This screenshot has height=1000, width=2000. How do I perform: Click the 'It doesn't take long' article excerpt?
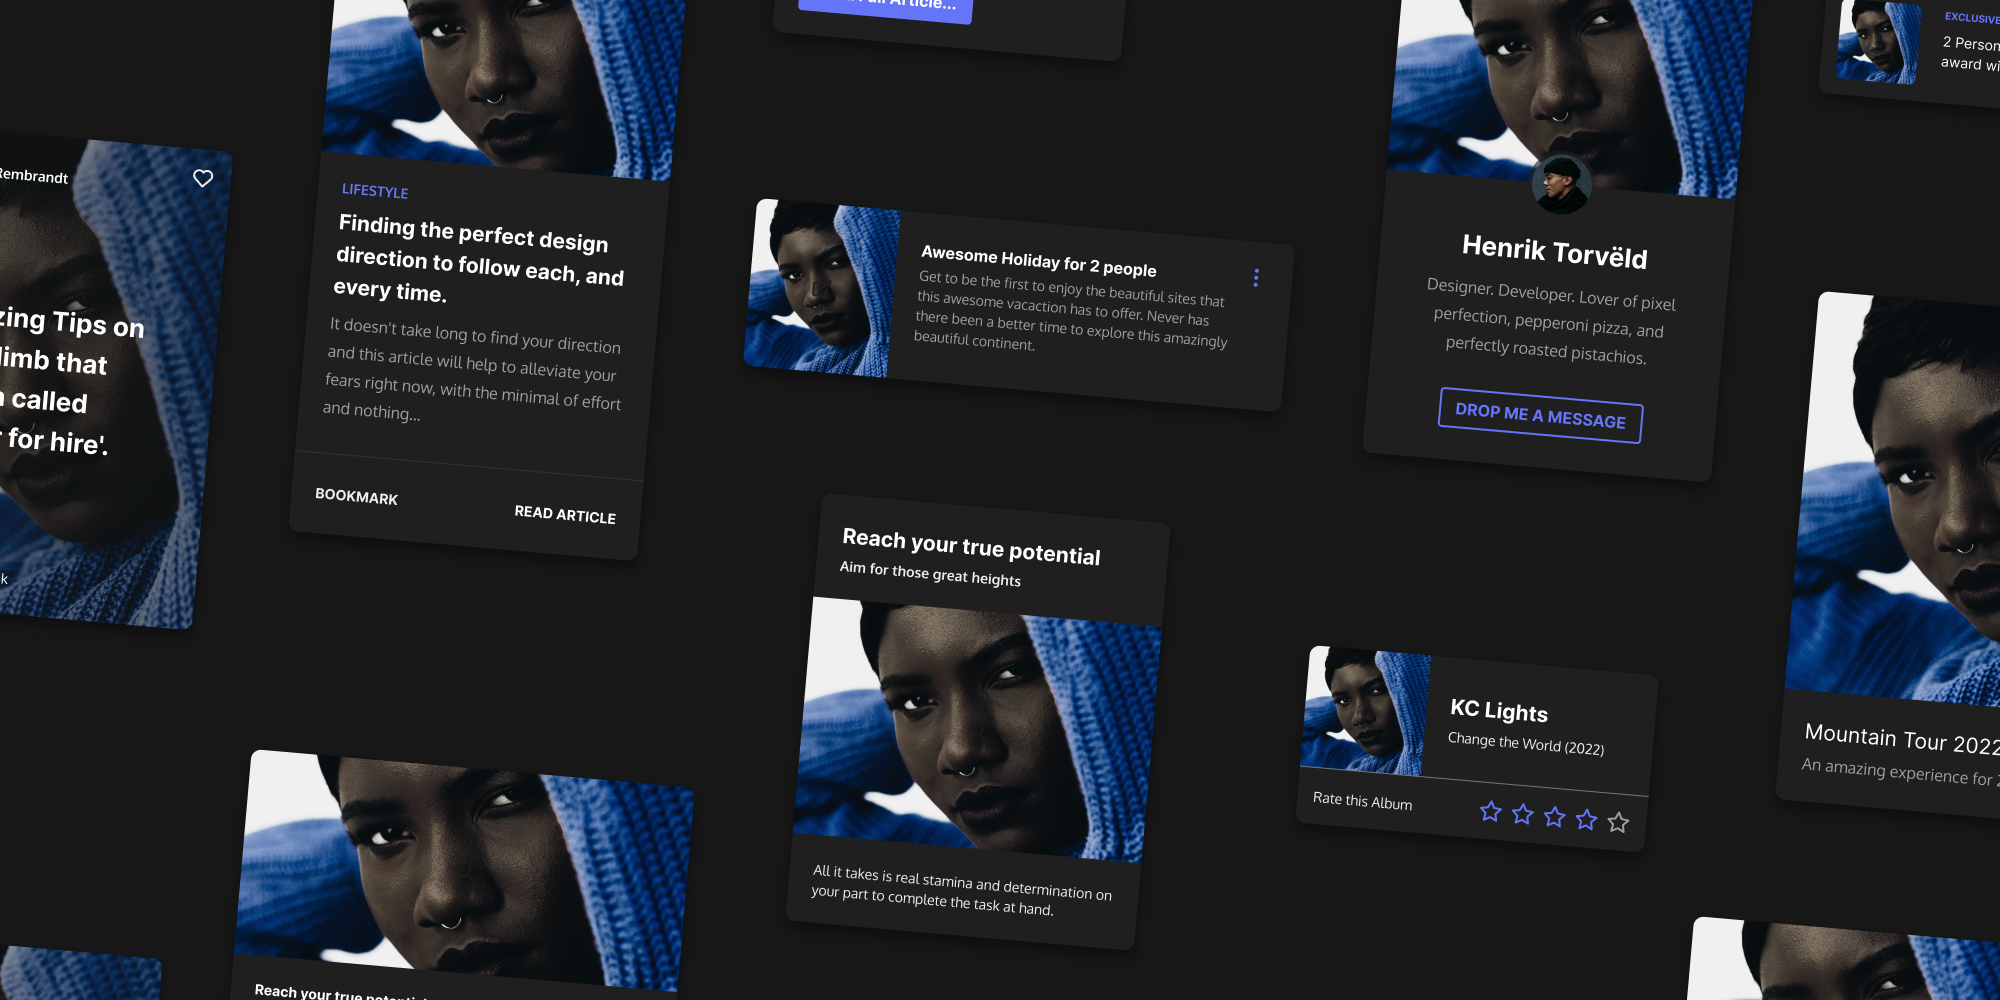472,370
